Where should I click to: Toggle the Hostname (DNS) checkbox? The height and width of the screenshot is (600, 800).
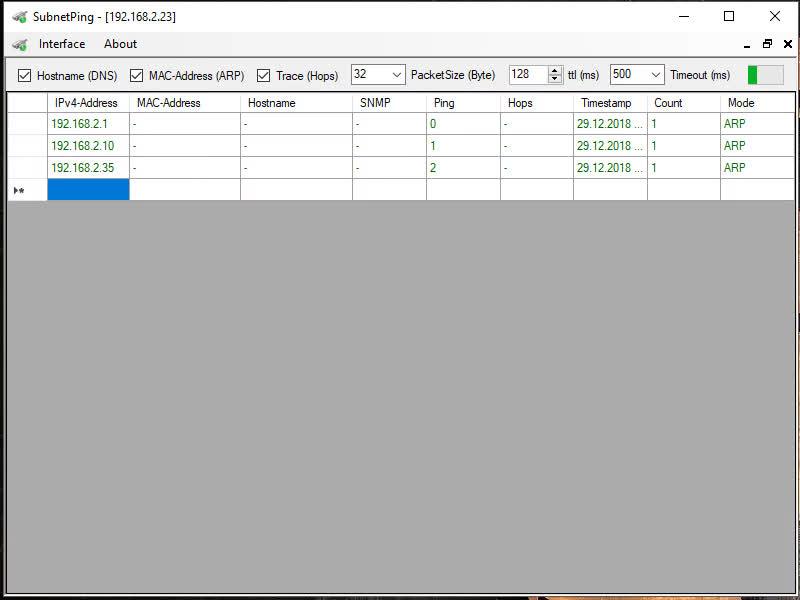click(25, 75)
